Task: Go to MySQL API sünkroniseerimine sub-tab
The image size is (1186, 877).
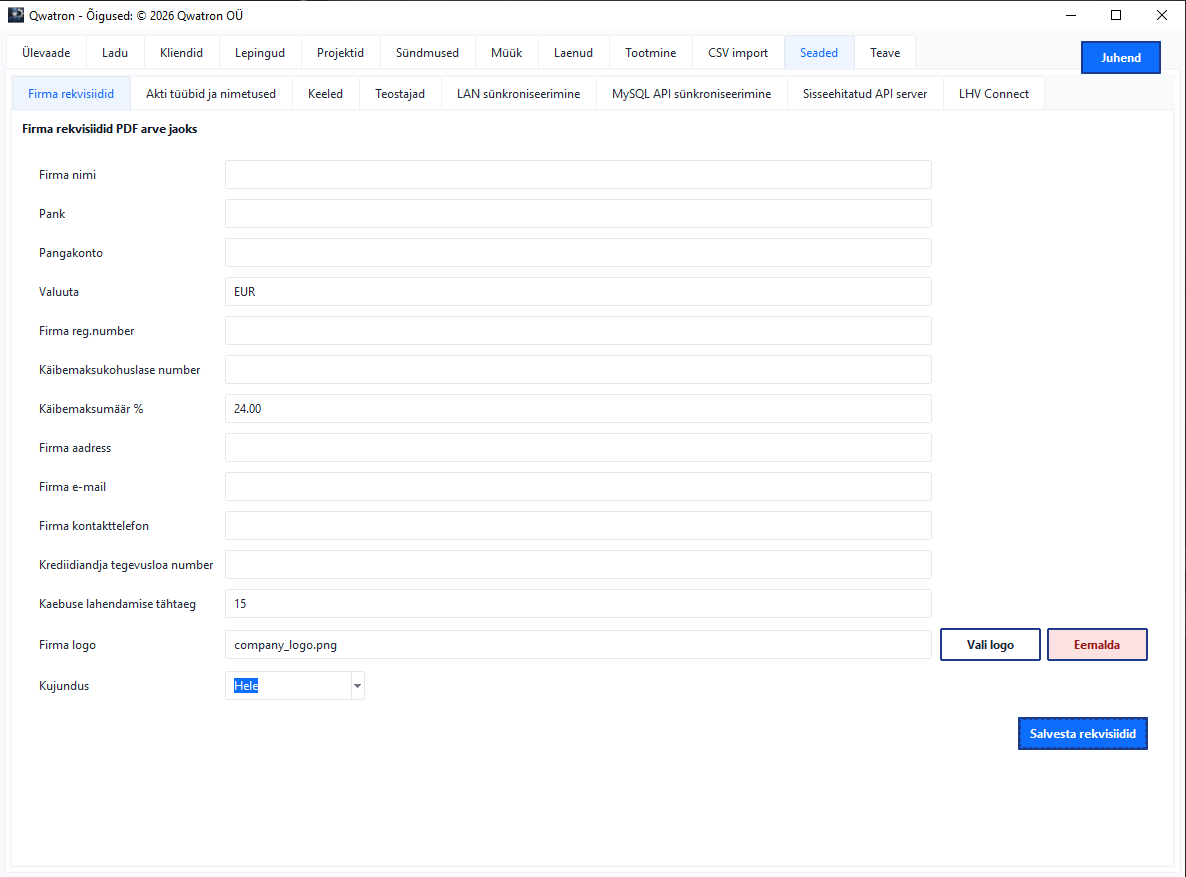Action: 692,94
